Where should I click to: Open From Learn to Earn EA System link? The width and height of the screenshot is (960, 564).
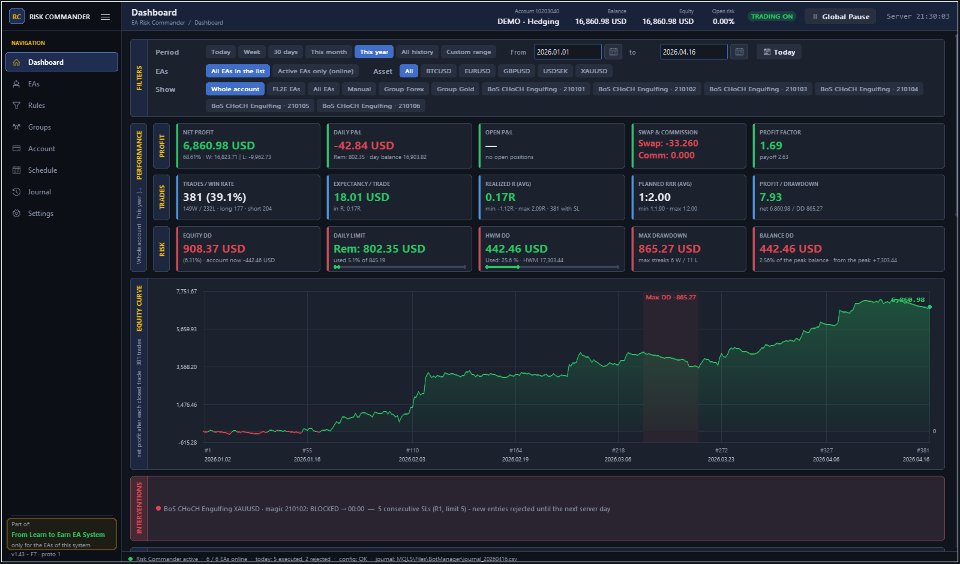[x=58, y=535]
